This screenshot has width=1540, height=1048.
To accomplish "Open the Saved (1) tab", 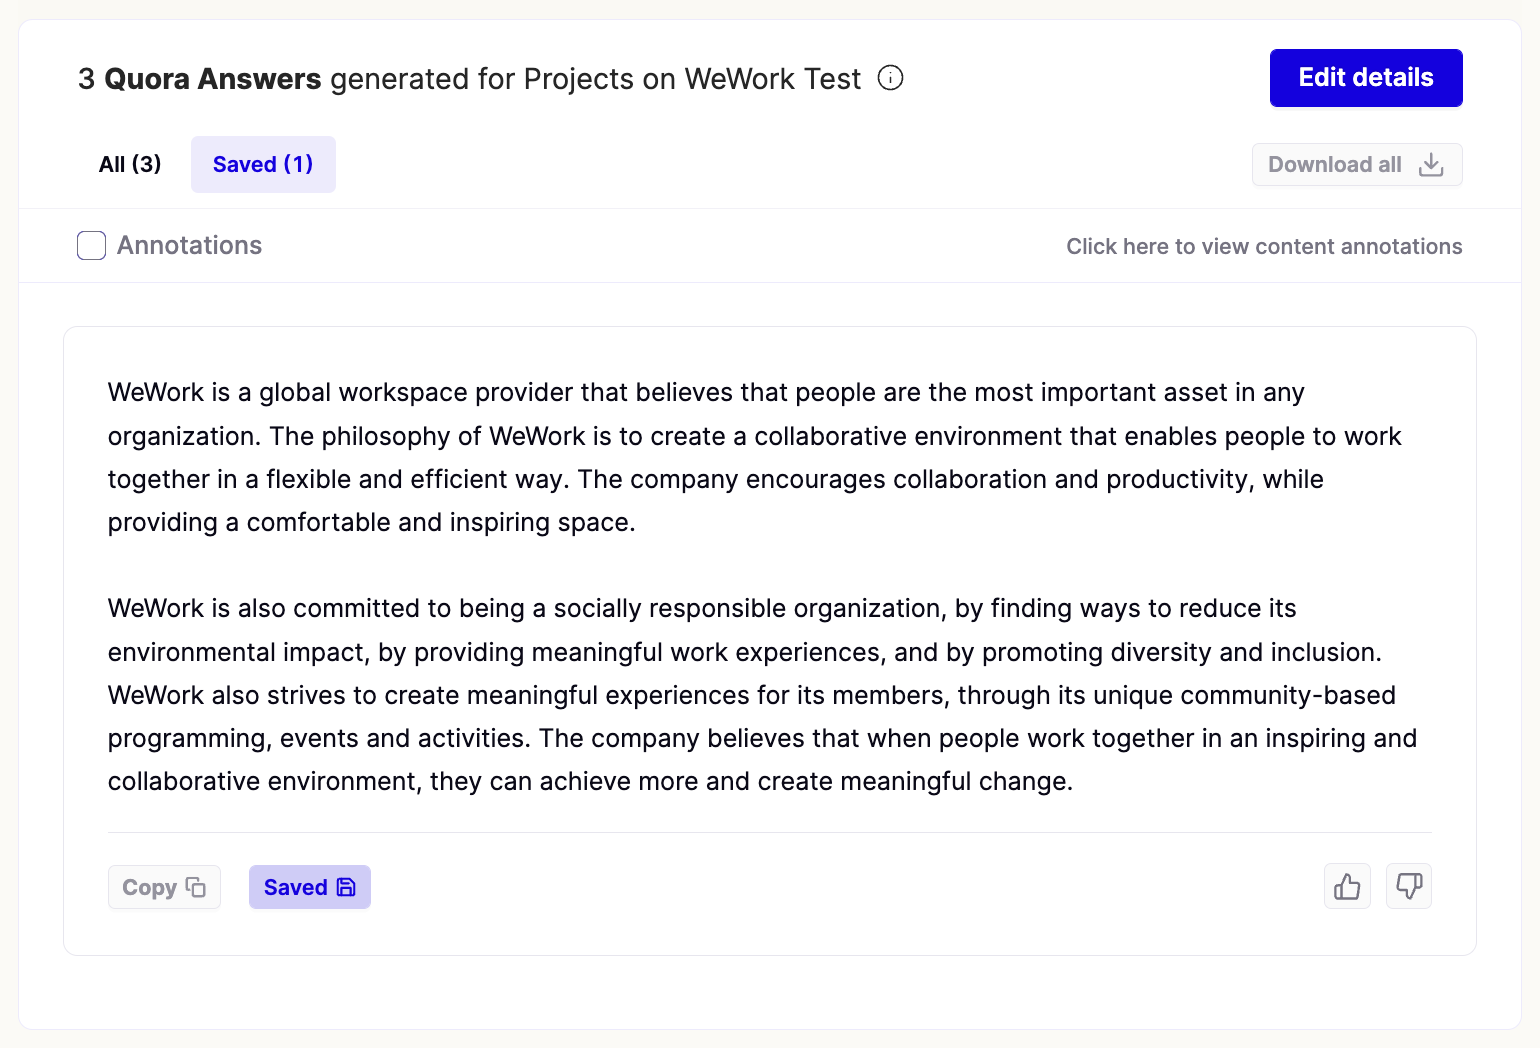I will pyautogui.click(x=263, y=164).
